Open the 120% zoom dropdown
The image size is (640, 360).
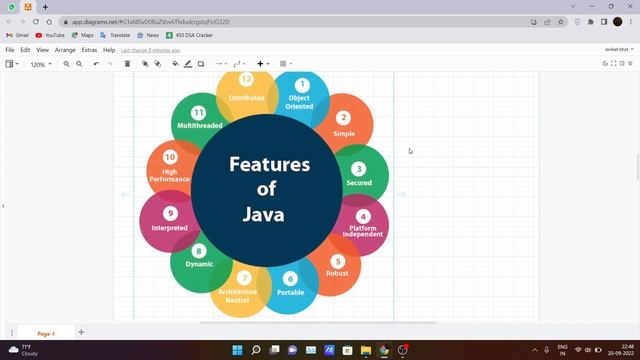tap(41, 64)
